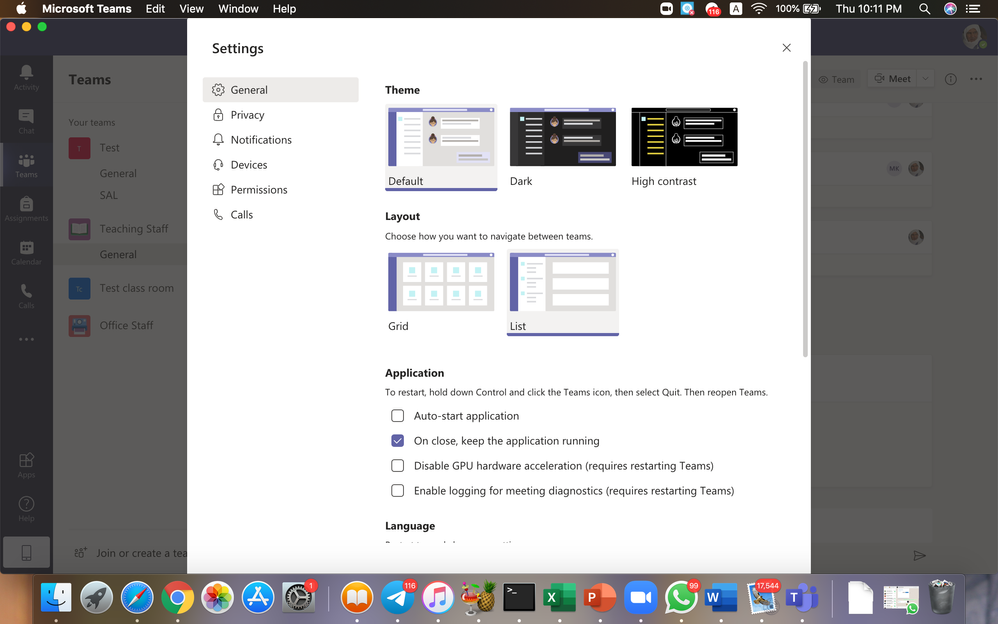The height and width of the screenshot is (624, 998).
Task: Click the Team button in channel header
Action: pos(836,80)
